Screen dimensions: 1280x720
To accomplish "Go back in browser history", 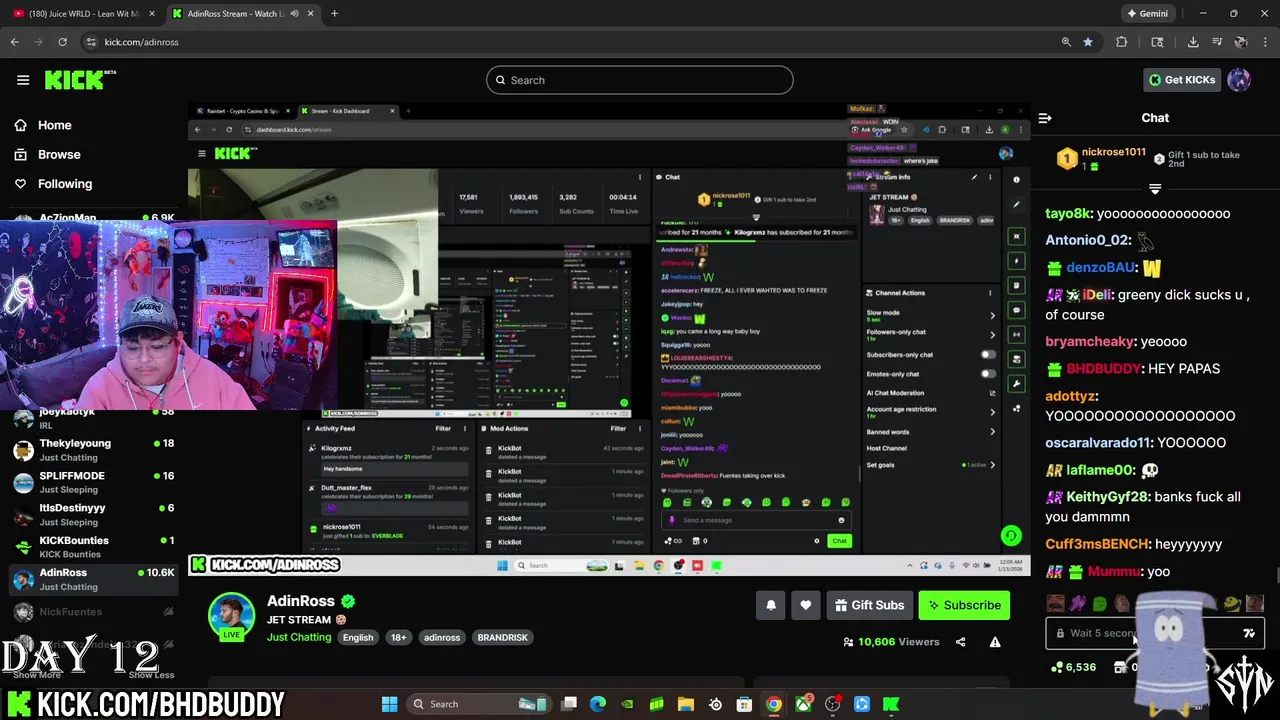I will pos(14,42).
